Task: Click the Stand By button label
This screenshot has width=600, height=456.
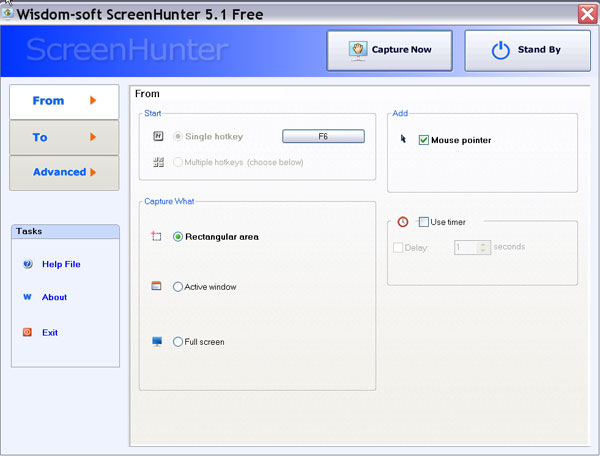Action: [x=539, y=50]
